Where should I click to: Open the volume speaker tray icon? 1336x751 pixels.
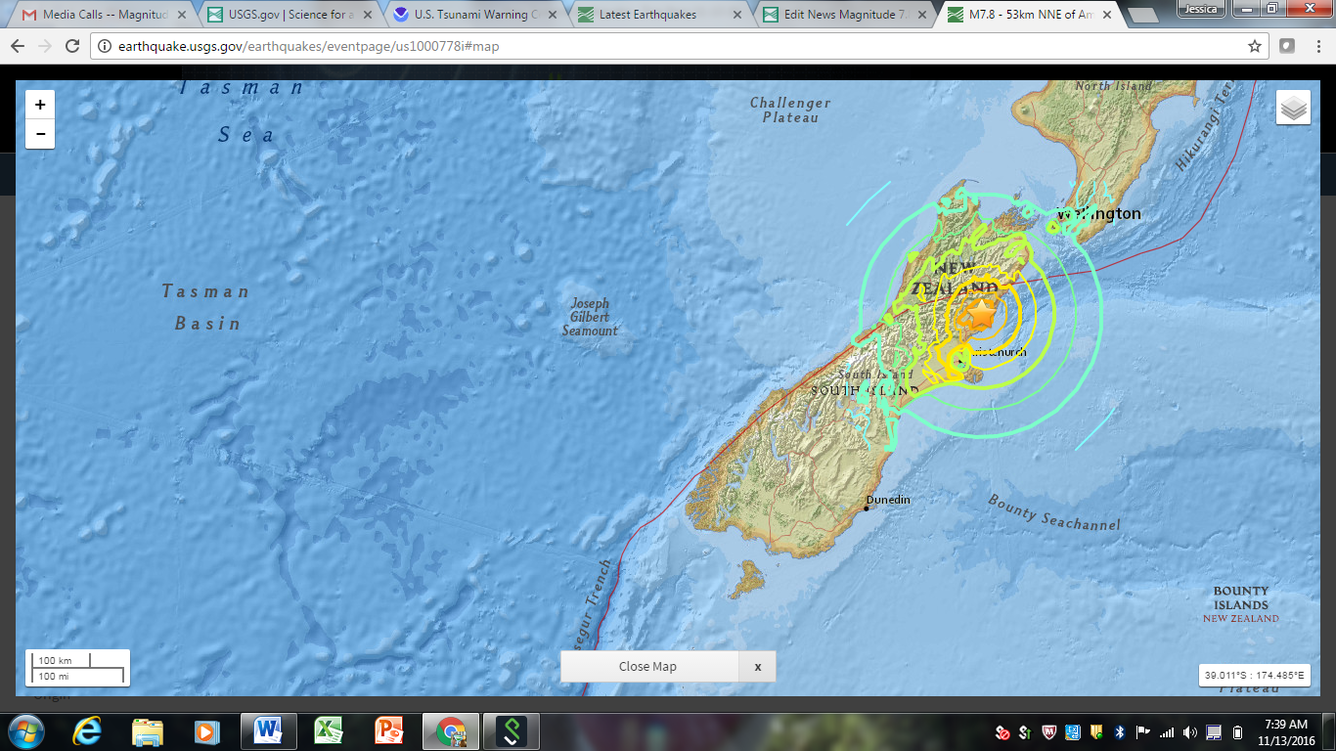pos(1190,733)
